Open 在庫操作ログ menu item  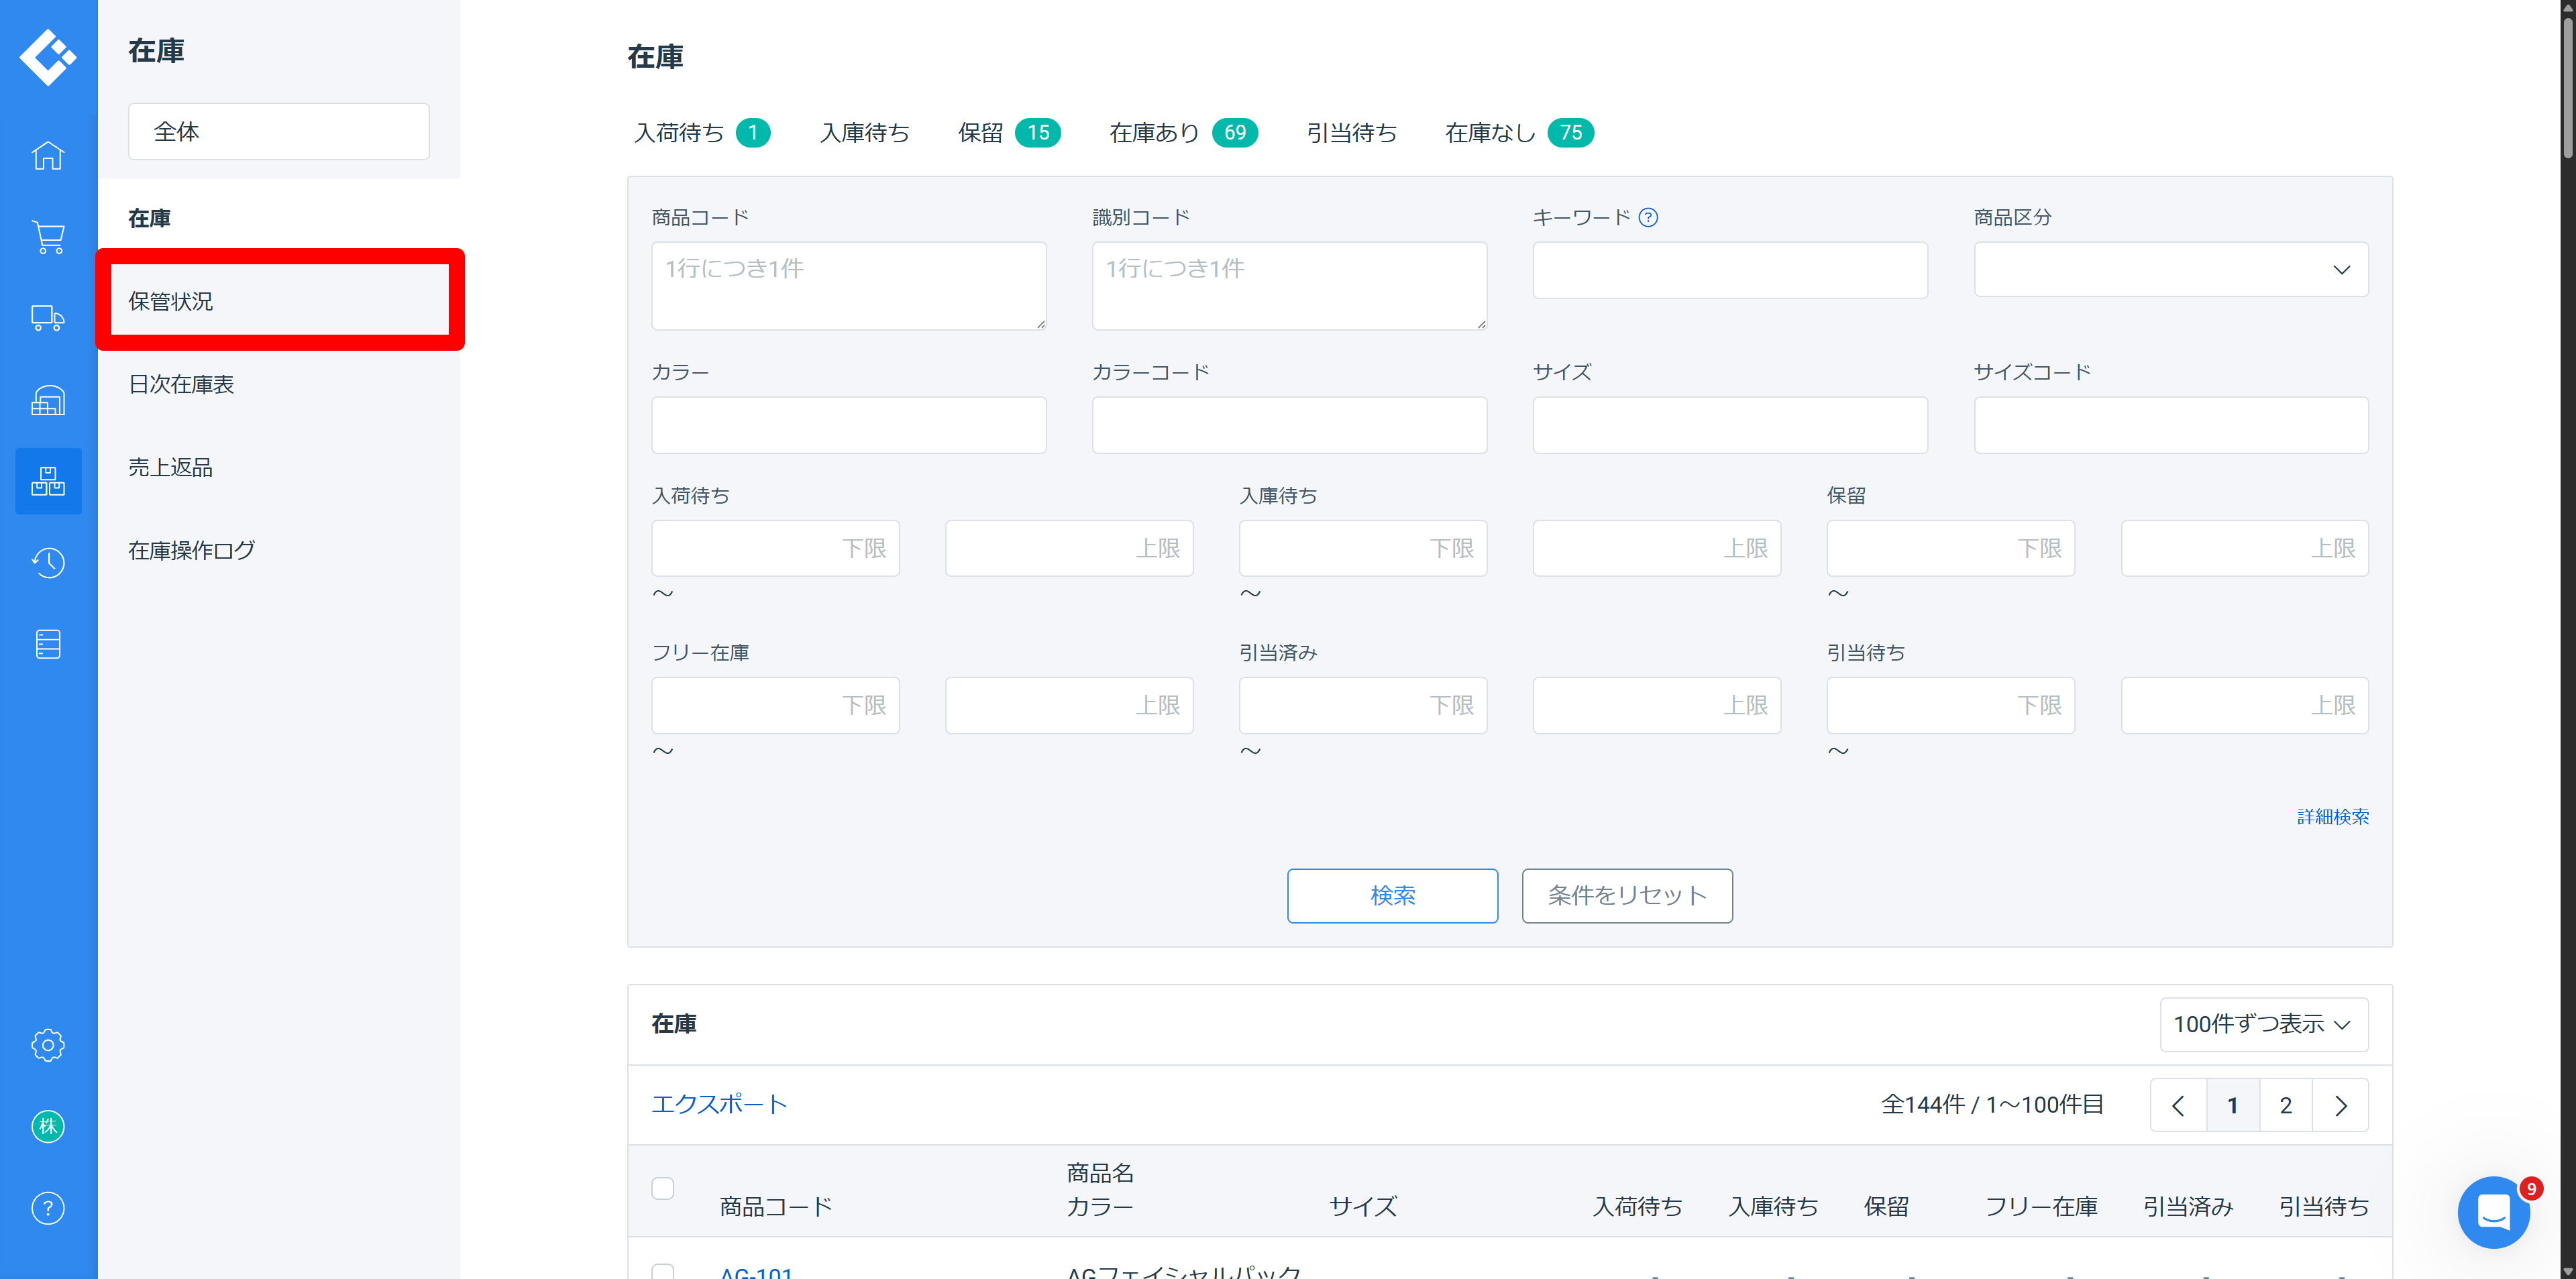click(x=279, y=550)
